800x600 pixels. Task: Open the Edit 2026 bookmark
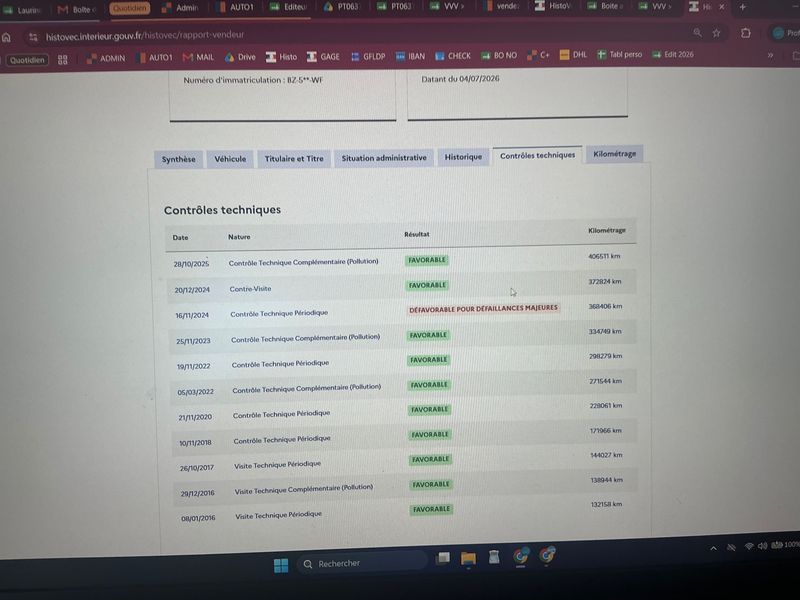[673, 54]
